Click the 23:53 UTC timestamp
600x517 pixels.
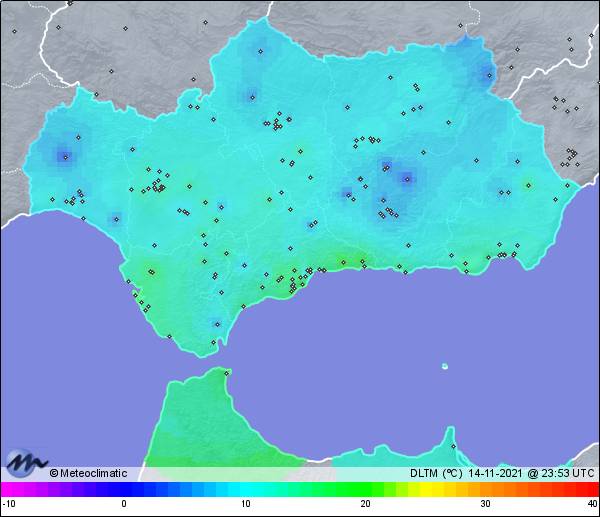click(x=566, y=473)
